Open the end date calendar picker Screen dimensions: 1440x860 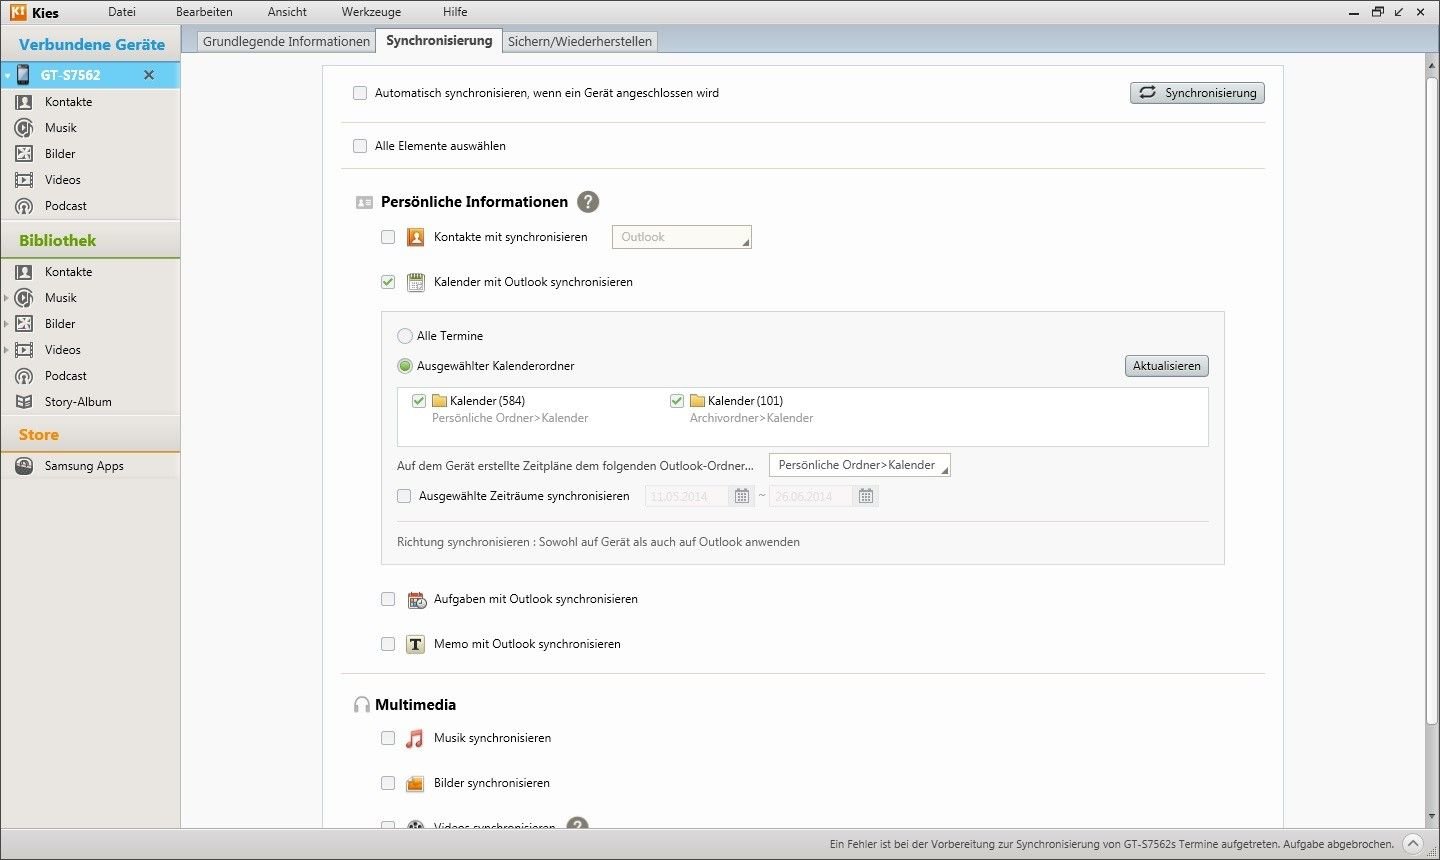coord(866,496)
